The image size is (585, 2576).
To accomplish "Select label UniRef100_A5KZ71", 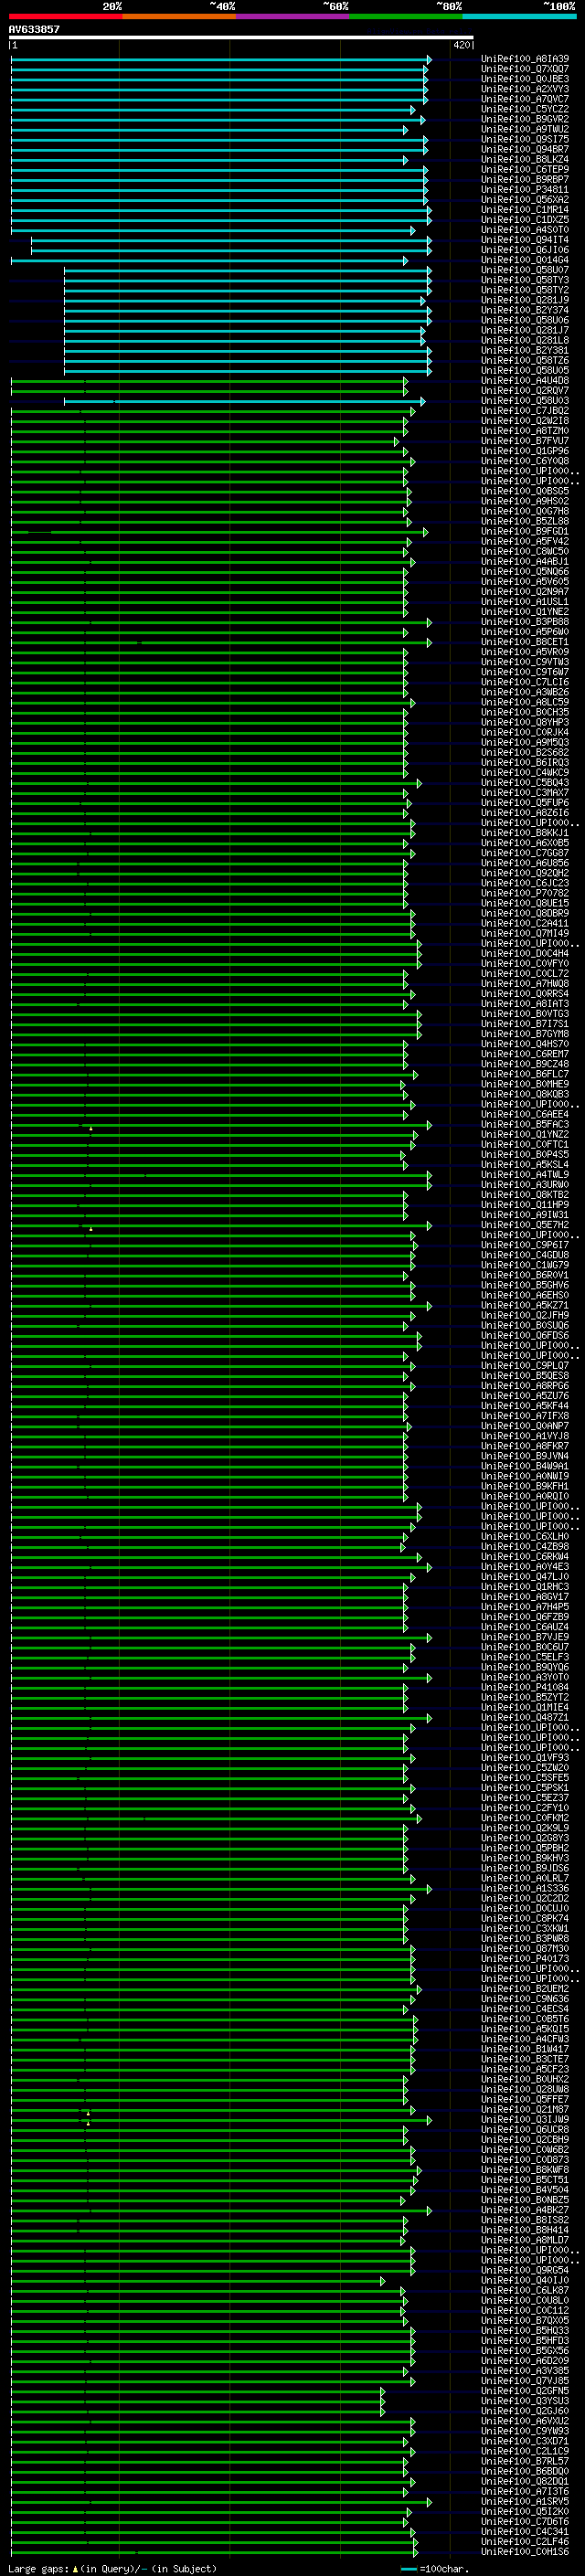I will tap(525, 1305).
